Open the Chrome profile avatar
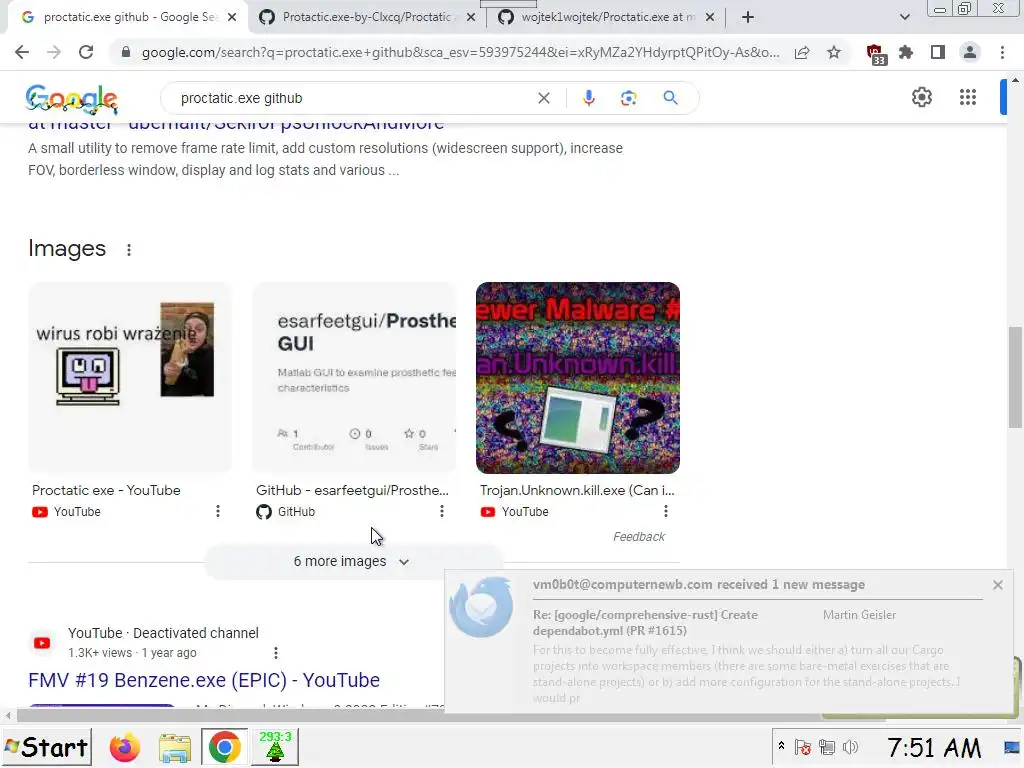This screenshot has height=768, width=1024. [970, 52]
